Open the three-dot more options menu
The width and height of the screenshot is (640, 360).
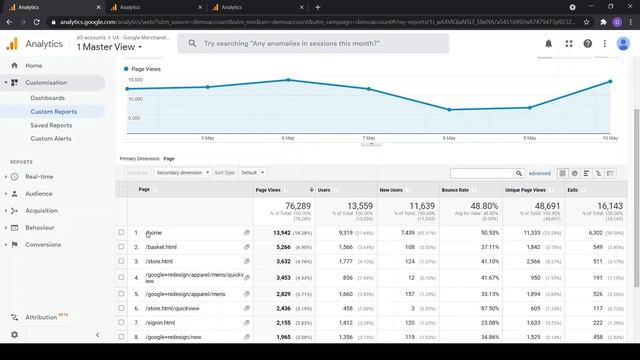tap(605, 43)
